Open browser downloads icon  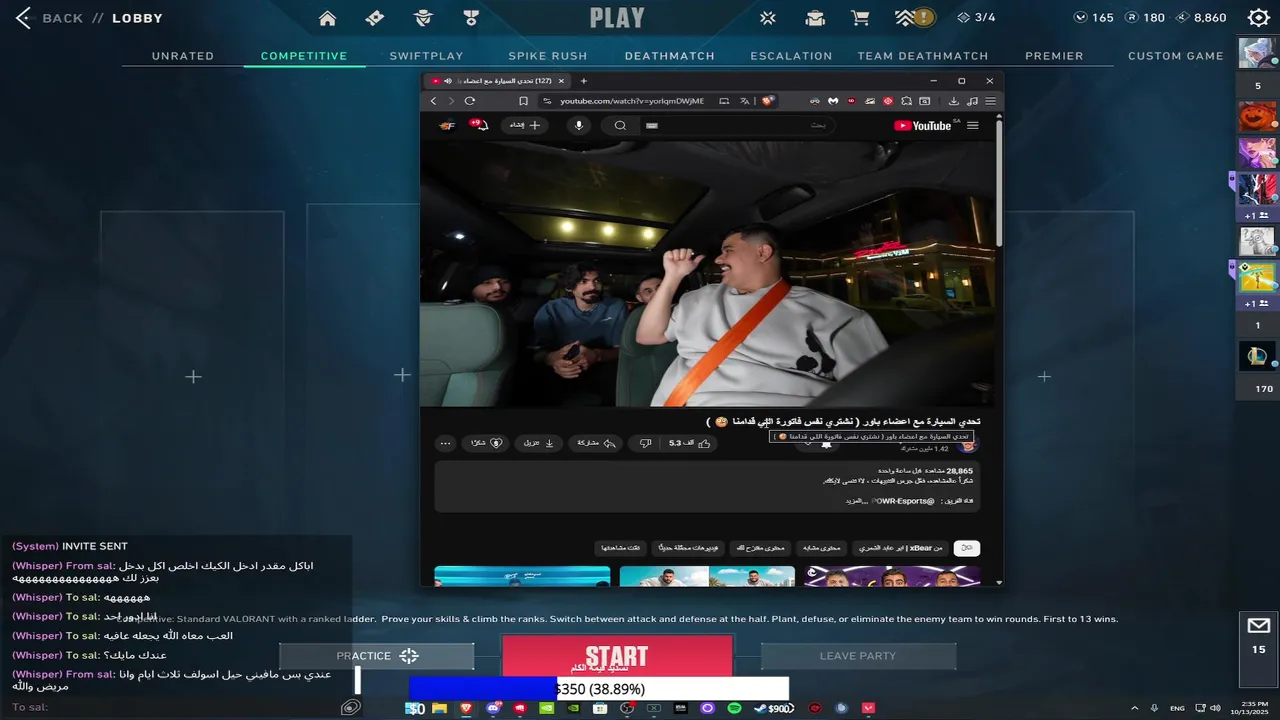(x=954, y=101)
